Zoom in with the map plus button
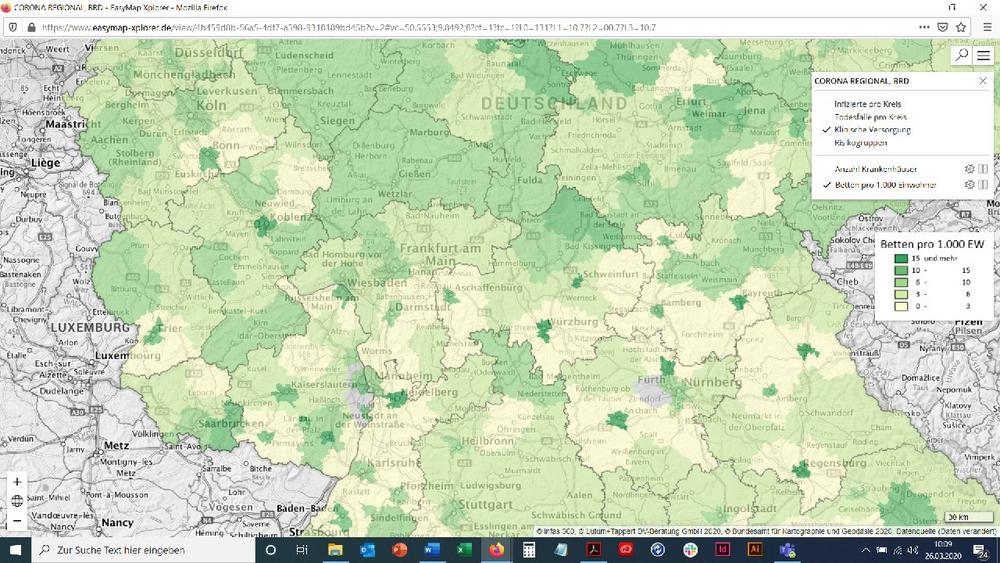This screenshot has width=1000, height=563. 17,482
